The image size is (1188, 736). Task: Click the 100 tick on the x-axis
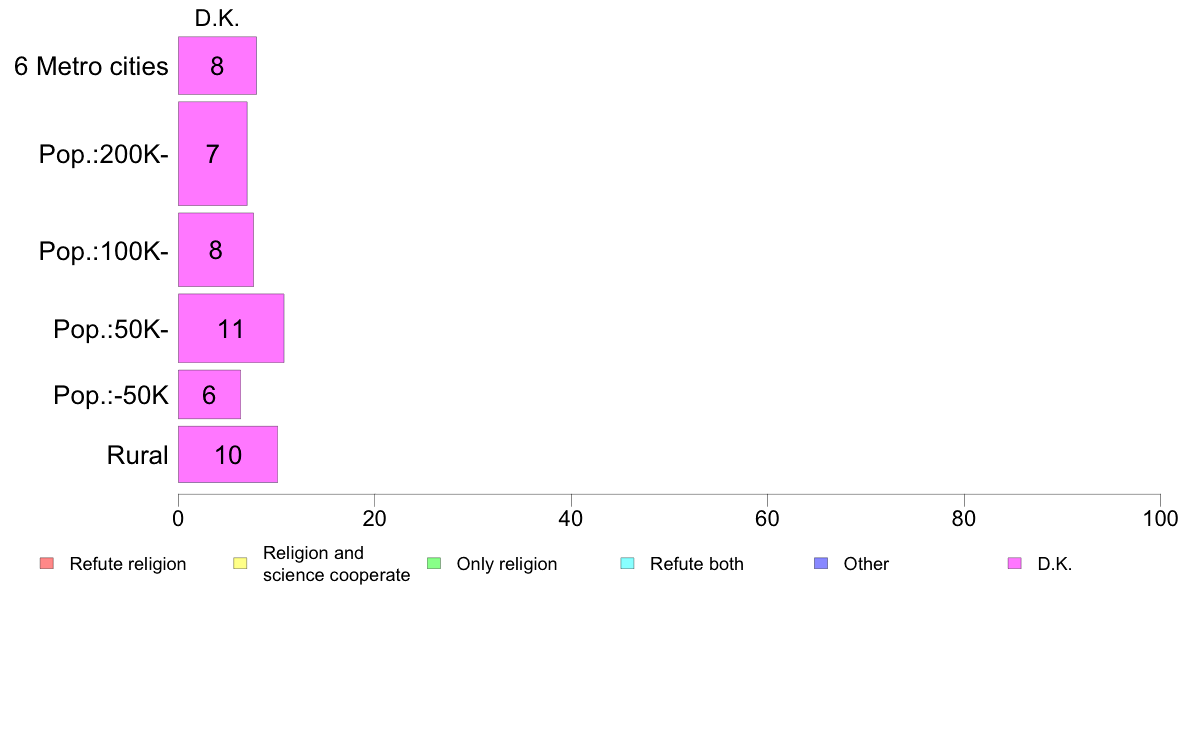coord(1160,518)
